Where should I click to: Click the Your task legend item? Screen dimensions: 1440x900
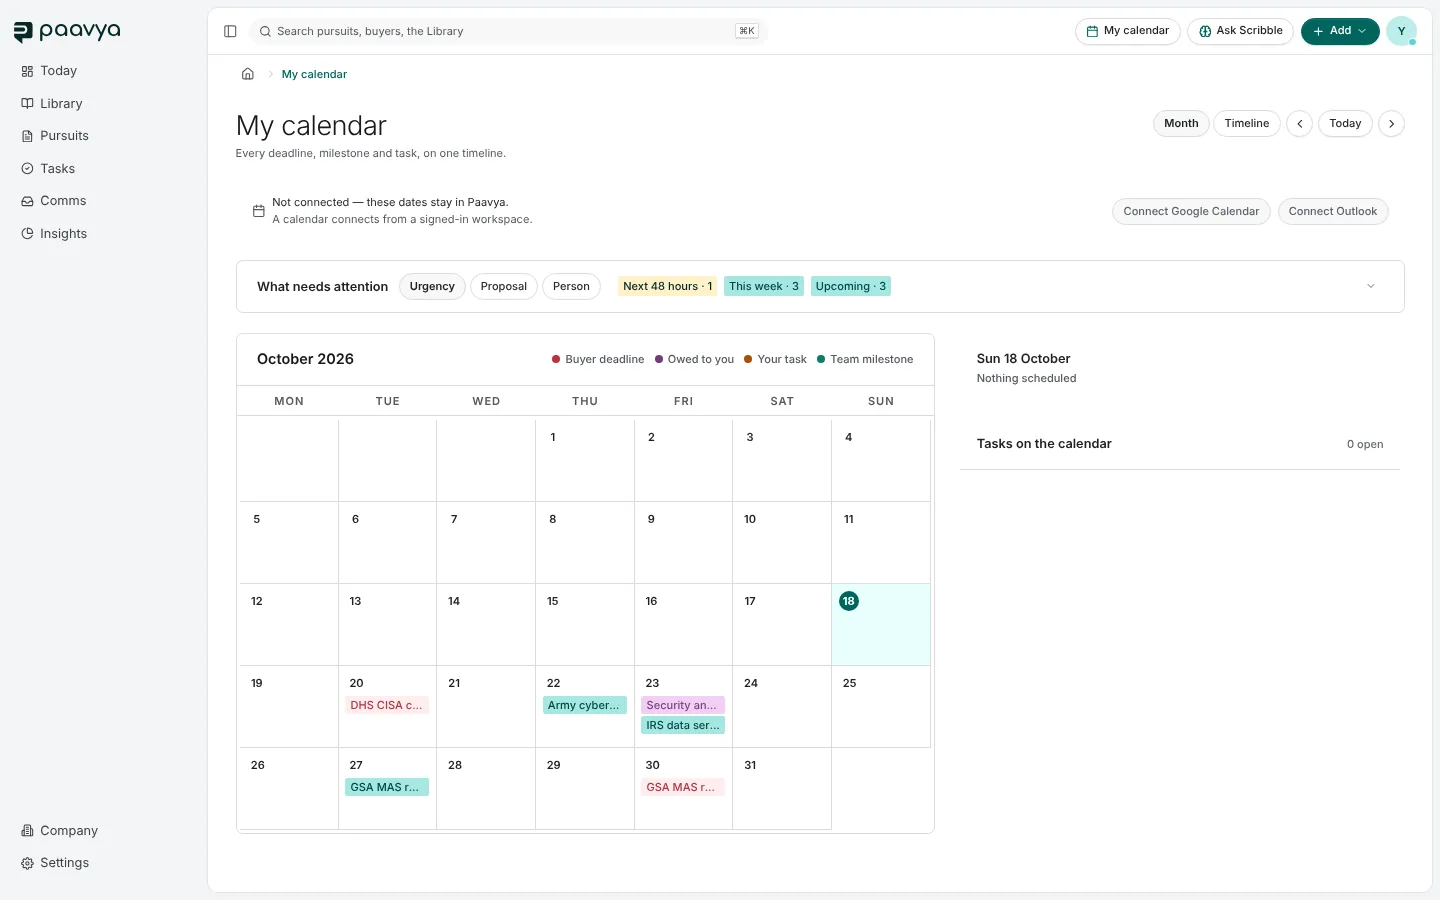click(x=775, y=360)
